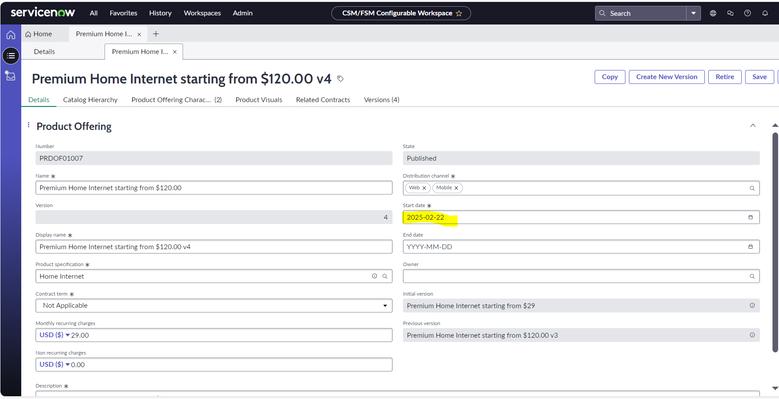Open the Catalog Hierarchy tab
Viewport: 779px width, 399px height.
[90, 100]
